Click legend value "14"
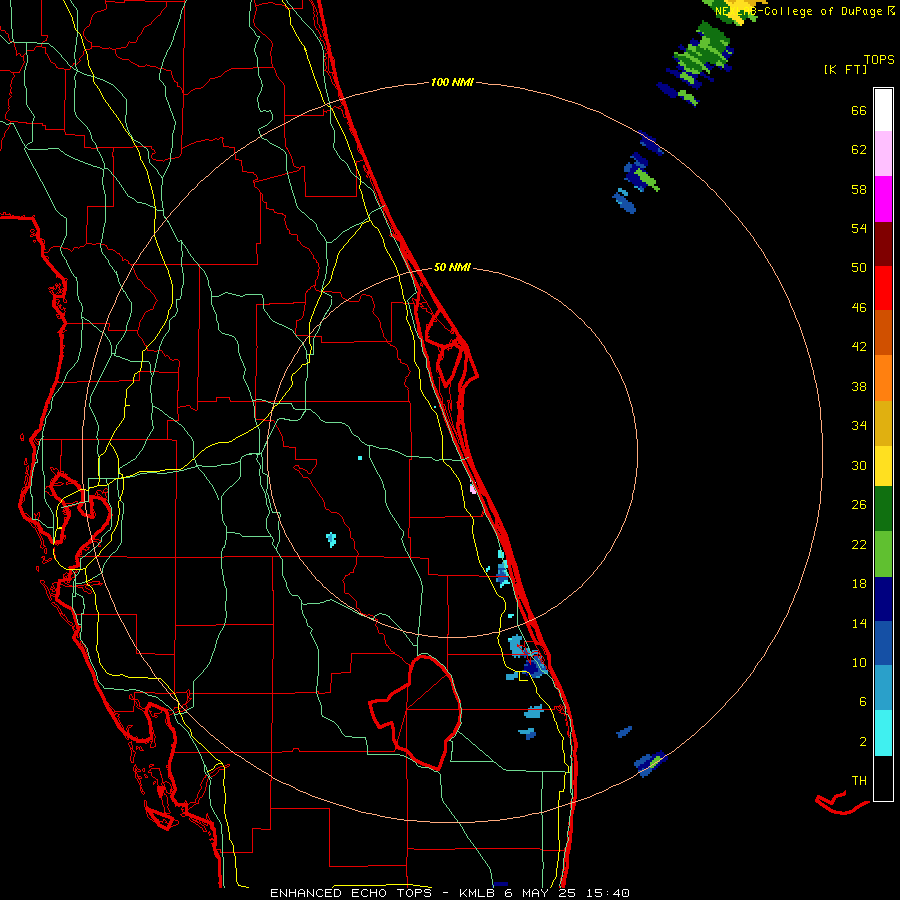Viewport: 900px width, 900px height. pyautogui.click(x=859, y=623)
